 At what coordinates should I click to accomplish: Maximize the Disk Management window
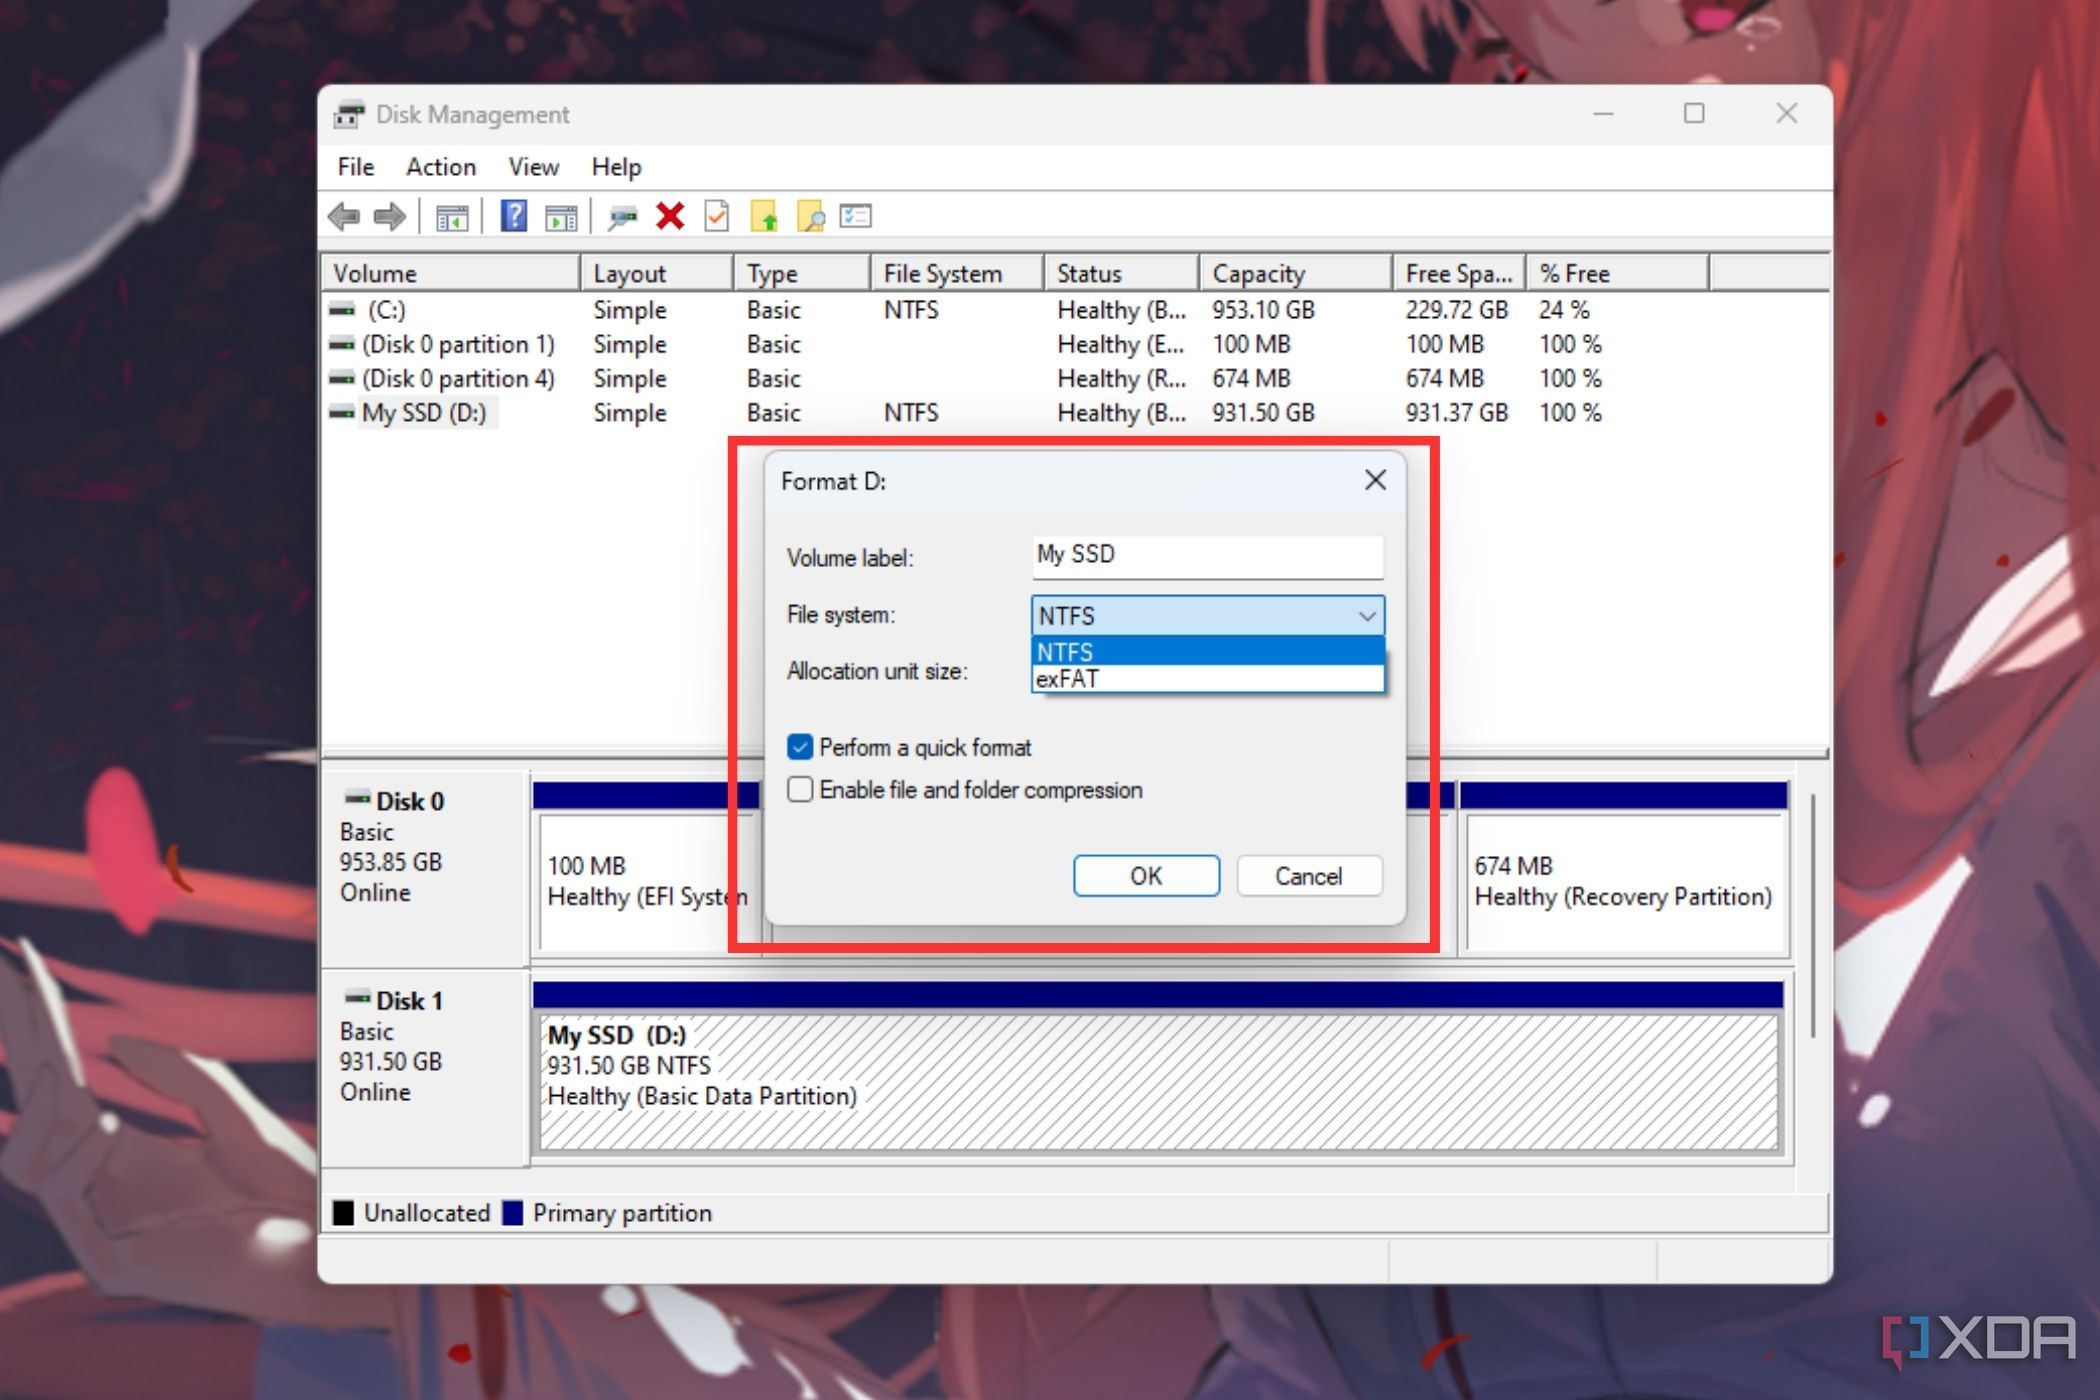tap(1694, 114)
